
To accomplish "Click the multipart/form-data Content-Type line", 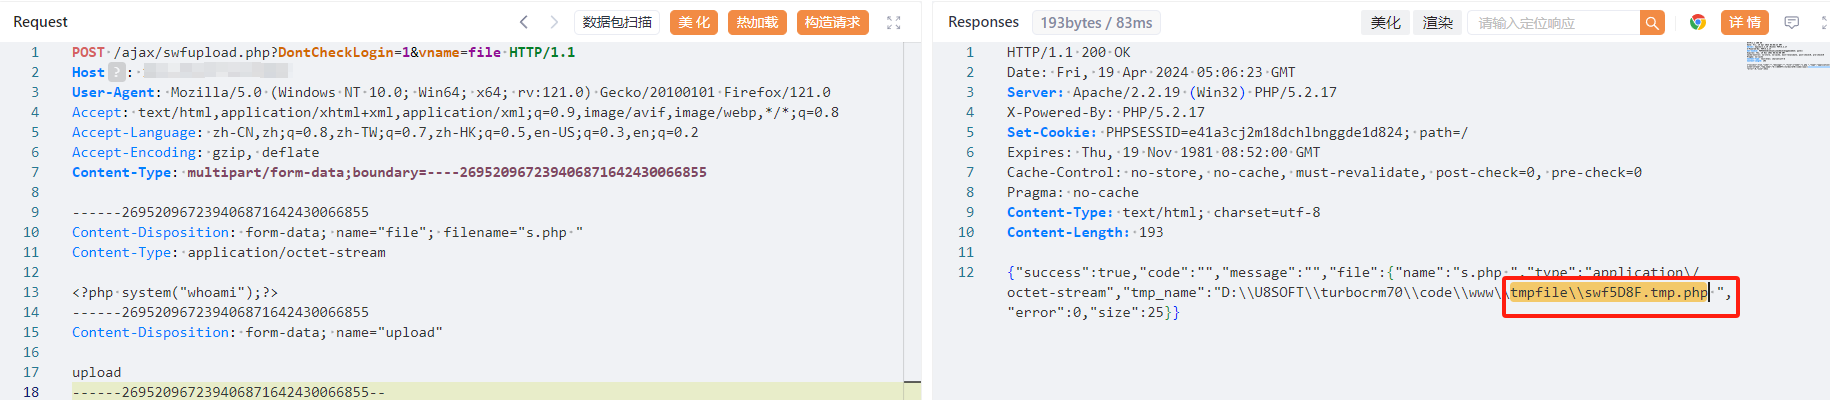I will click(x=389, y=172).
